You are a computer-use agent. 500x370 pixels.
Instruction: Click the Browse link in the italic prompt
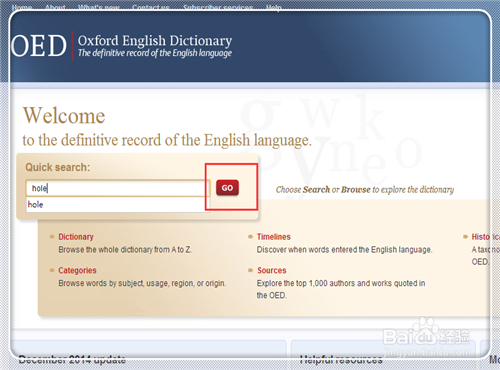tap(356, 190)
